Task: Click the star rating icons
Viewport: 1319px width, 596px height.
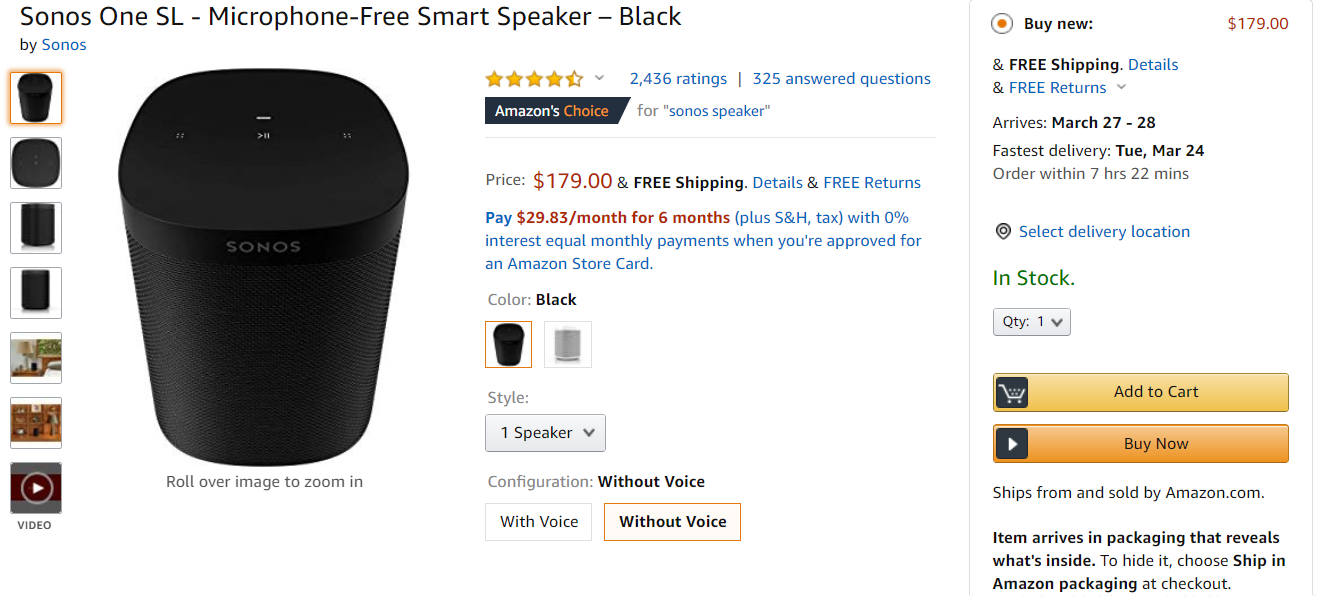Action: tap(534, 79)
